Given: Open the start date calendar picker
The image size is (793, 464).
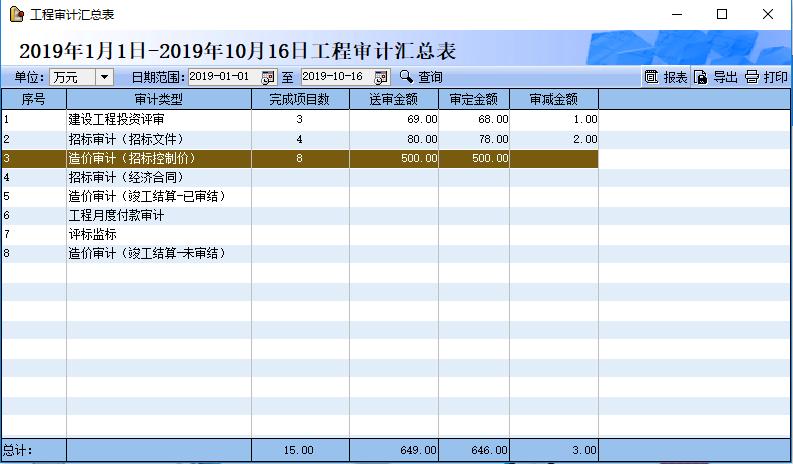Looking at the screenshot, I should coord(267,77).
